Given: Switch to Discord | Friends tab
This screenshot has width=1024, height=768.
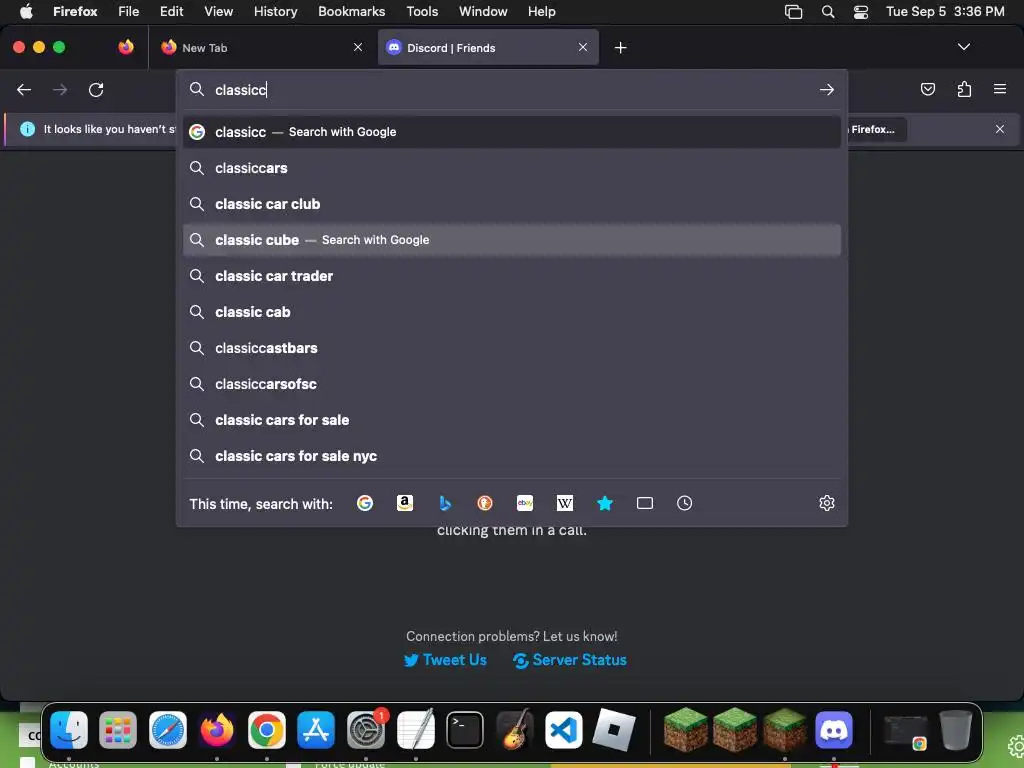Looking at the screenshot, I should coord(488,48).
